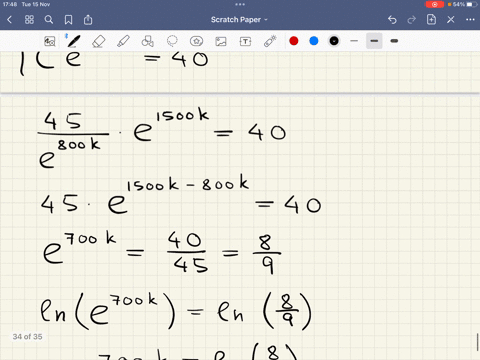Open the Elements sticker tool

tap(196, 41)
